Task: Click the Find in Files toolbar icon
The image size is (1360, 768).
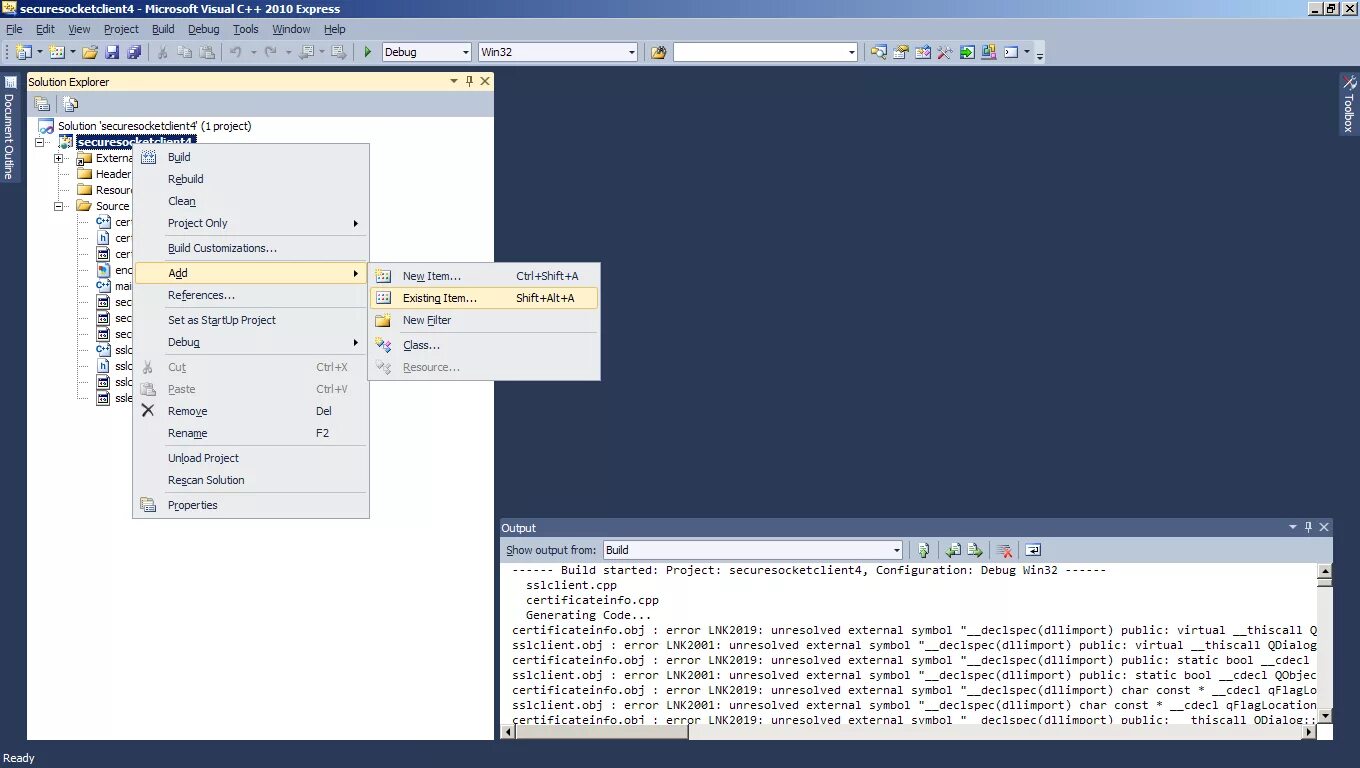Action: pos(658,52)
